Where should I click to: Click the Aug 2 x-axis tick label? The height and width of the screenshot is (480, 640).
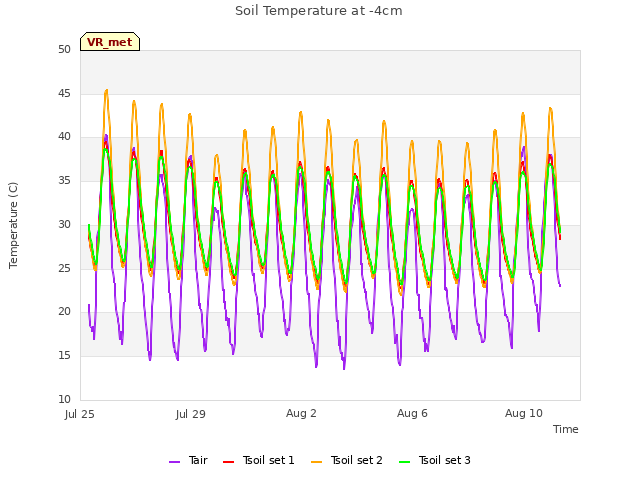point(301,413)
